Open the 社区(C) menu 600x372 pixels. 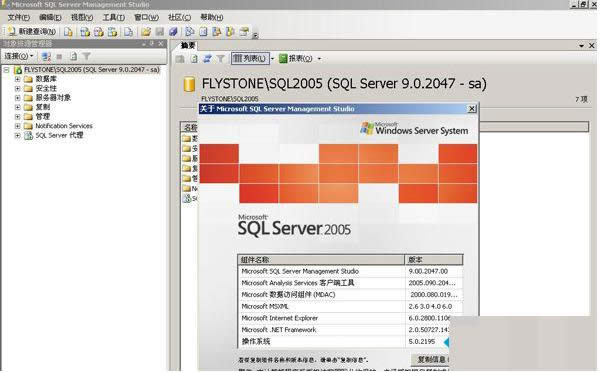tap(179, 18)
